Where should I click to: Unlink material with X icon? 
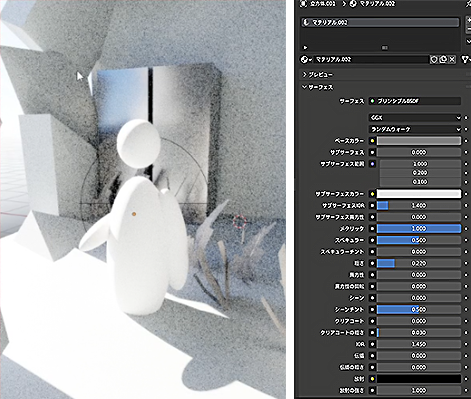tap(452, 60)
